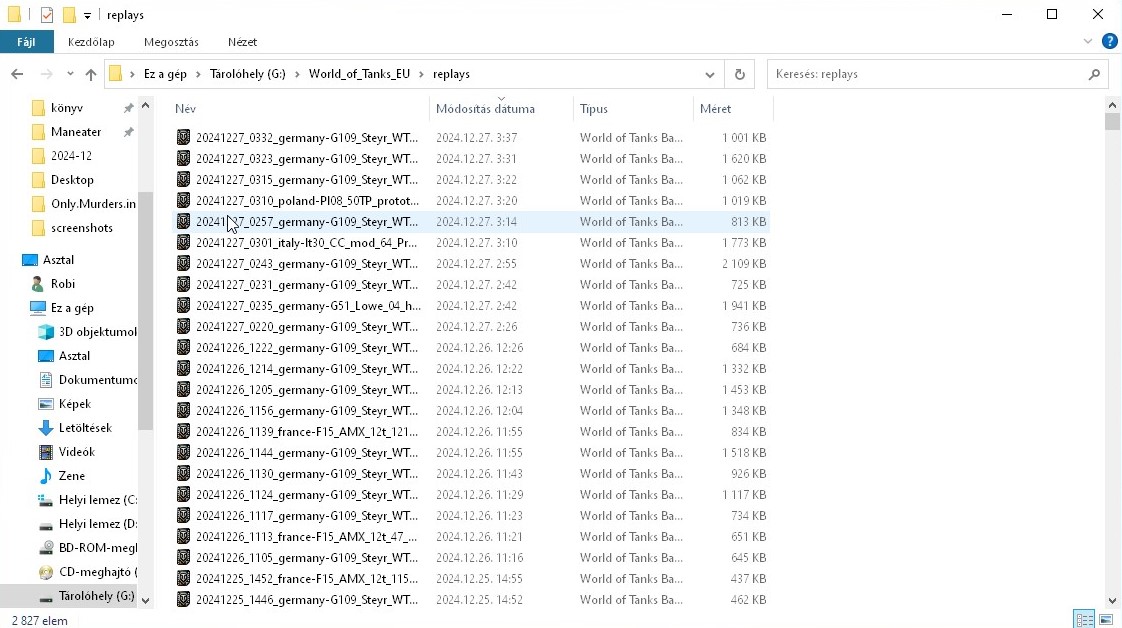Click the quick access properties checkmark icon
This screenshot has width=1122, height=628.
pos(47,15)
